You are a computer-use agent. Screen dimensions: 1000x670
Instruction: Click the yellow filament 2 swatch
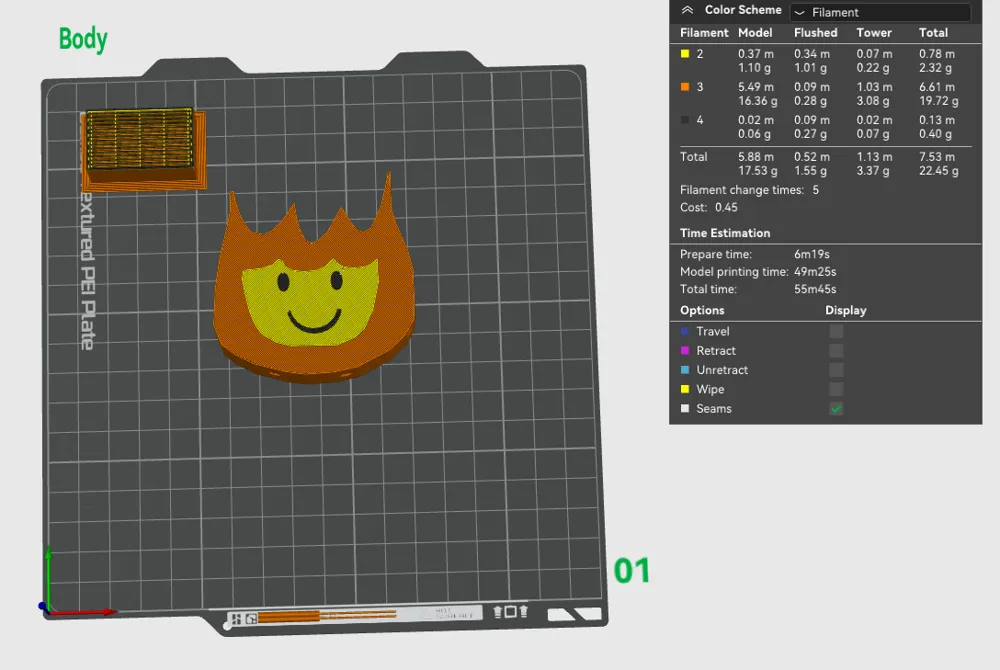685,54
